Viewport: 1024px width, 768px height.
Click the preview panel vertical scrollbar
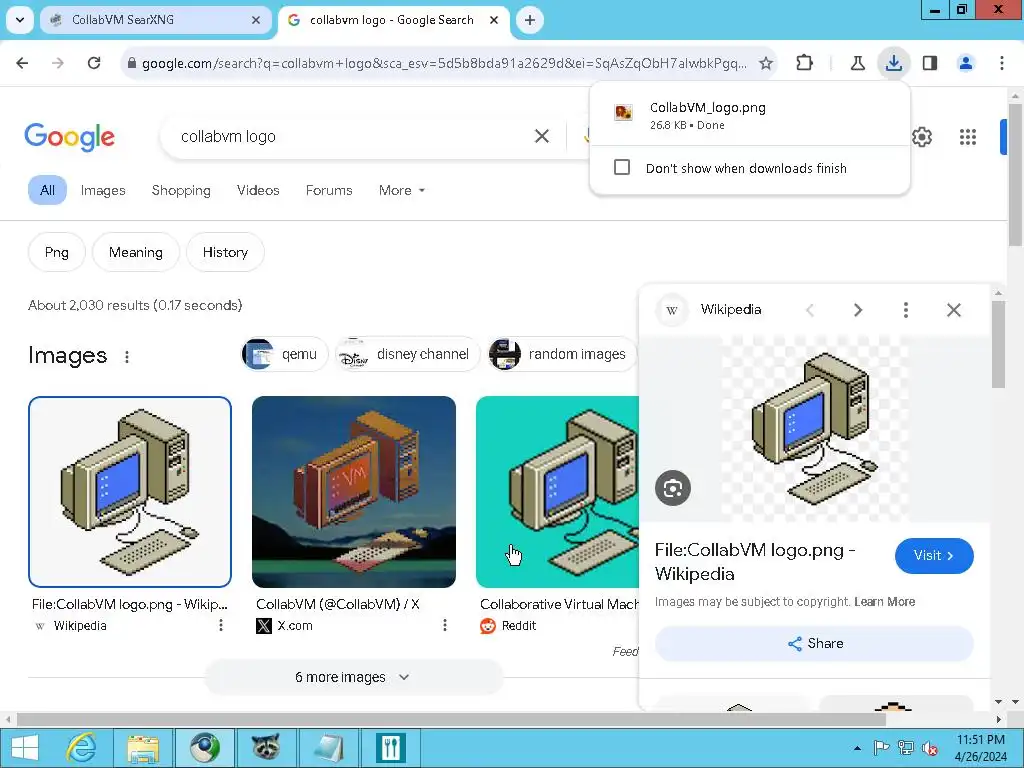point(997,344)
